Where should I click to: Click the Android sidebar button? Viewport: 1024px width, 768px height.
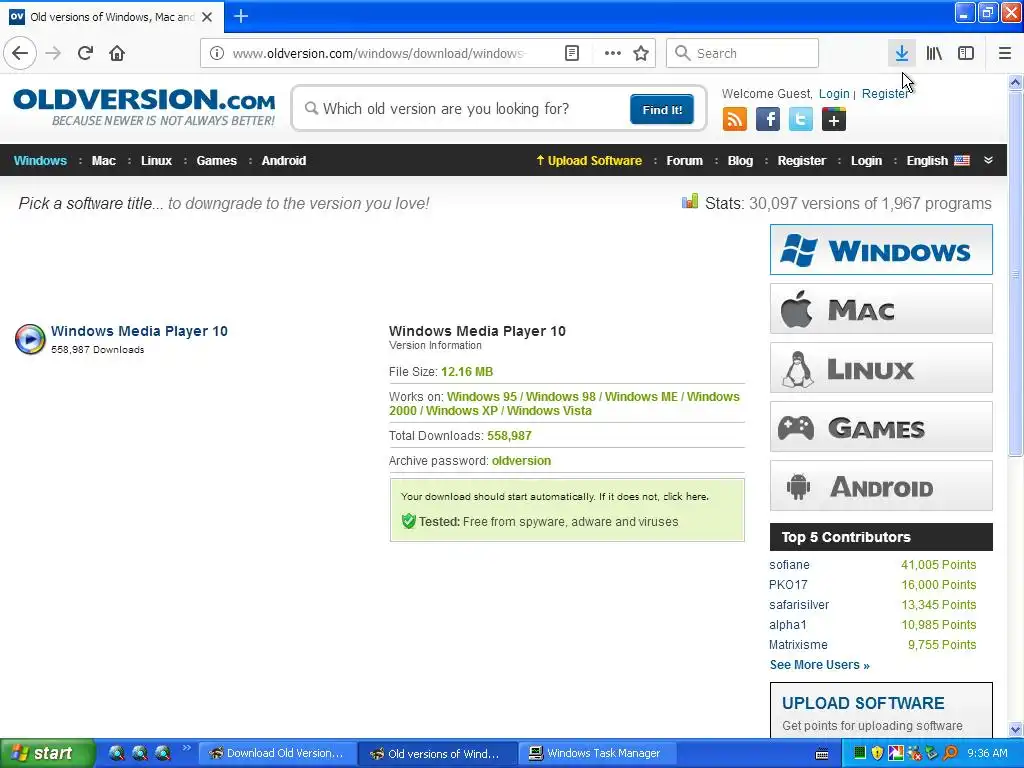(881, 486)
